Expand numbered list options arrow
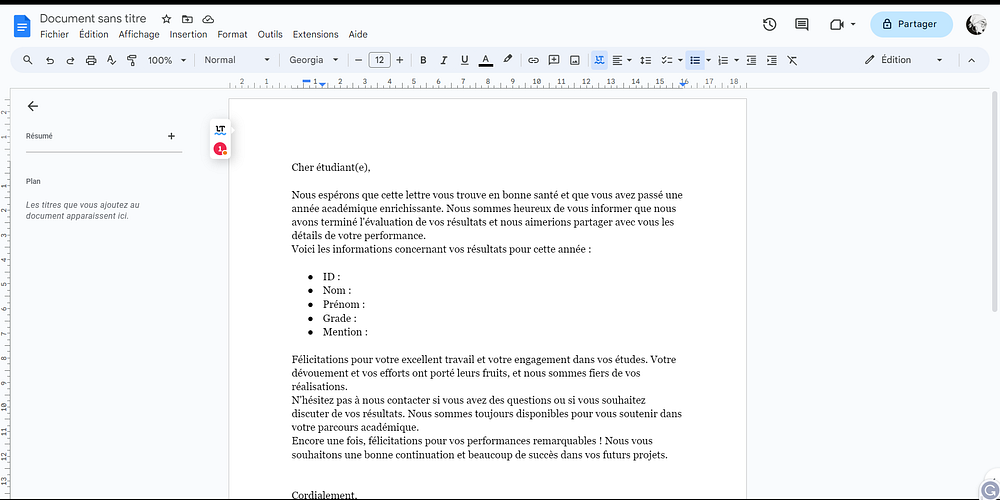The width and height of the screenshot is (1000, 500). click(737, 61)
